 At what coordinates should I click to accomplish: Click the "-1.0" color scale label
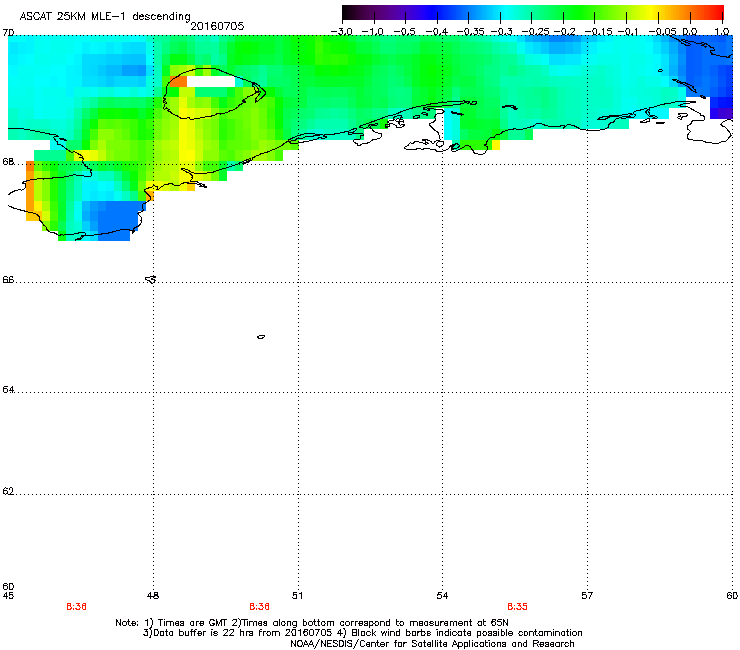tap(373, 32)
